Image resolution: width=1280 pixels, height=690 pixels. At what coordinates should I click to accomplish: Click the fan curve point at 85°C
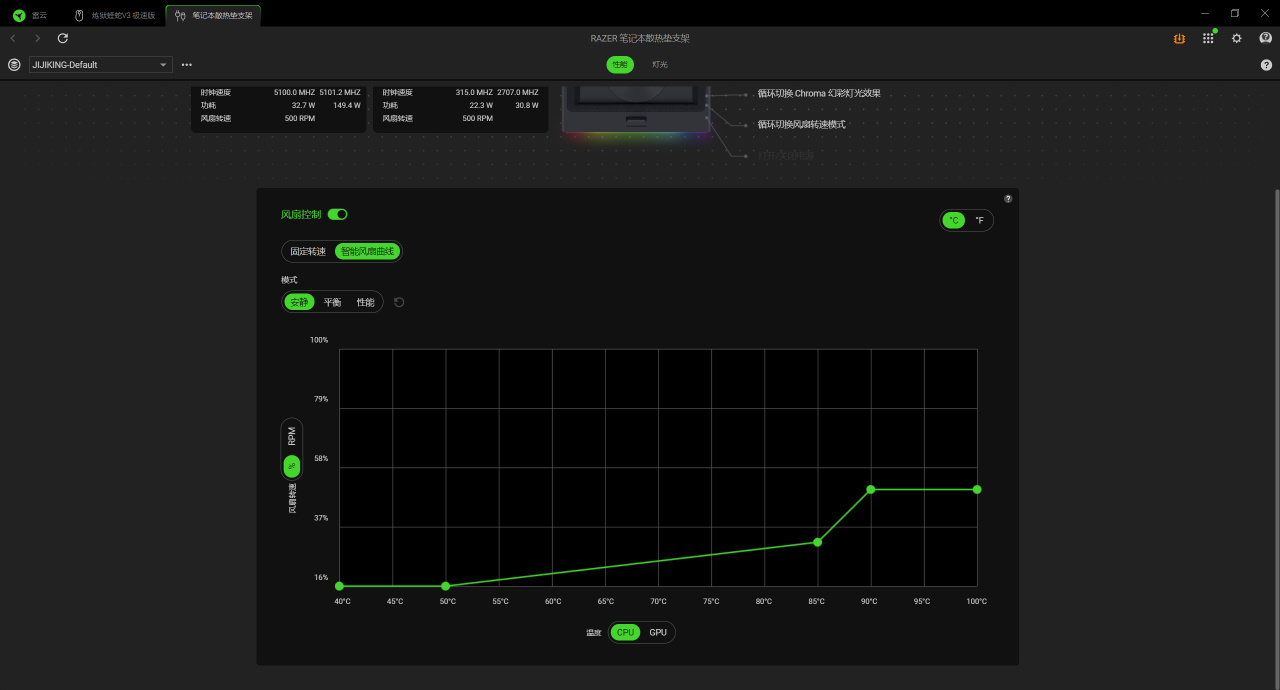(x=818, y=542)
